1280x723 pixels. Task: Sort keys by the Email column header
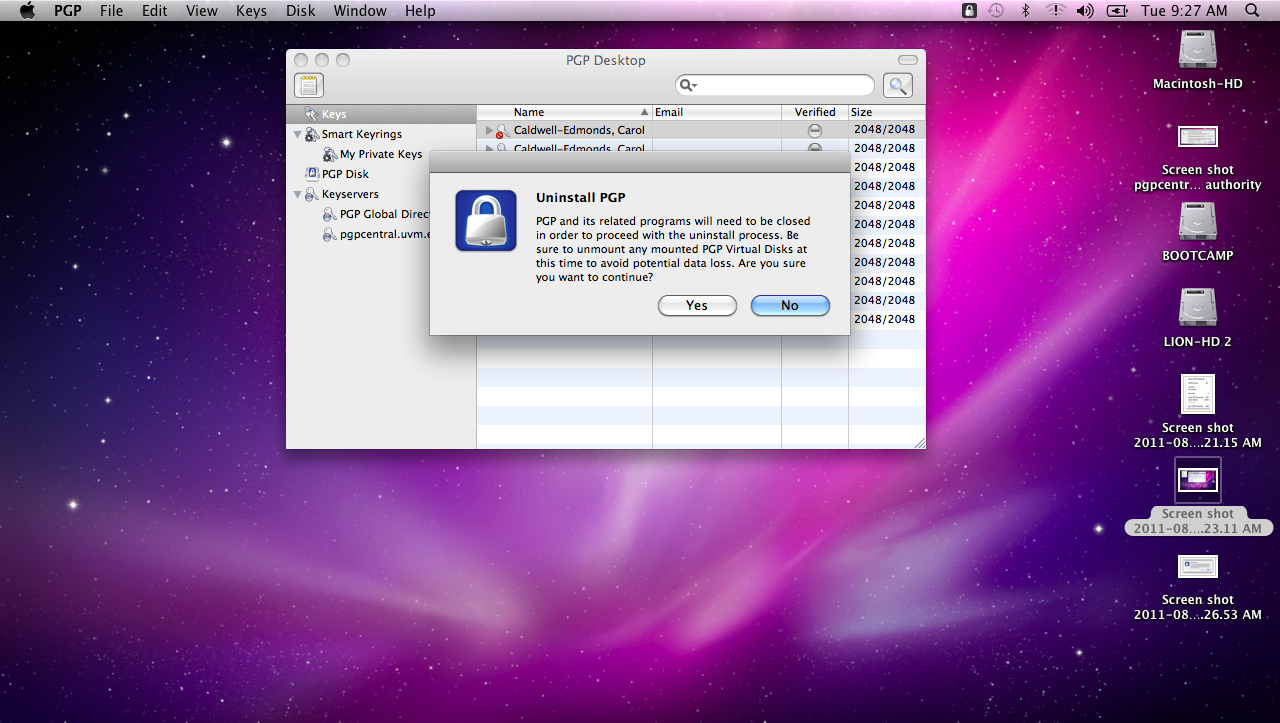717,112
